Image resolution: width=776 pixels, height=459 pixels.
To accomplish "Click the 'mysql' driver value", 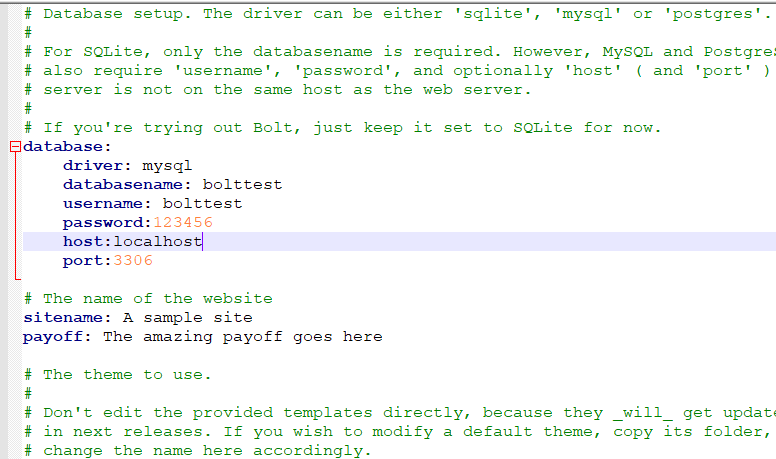I will pyautogui.click(x=167, y=166).
